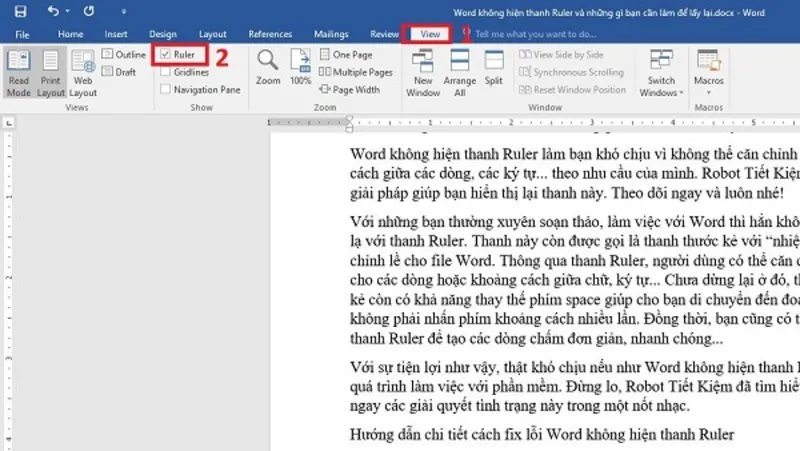This screenshot has width=800, height=451.
Task: Switch to Outline view
Action: tap(124, 54)
